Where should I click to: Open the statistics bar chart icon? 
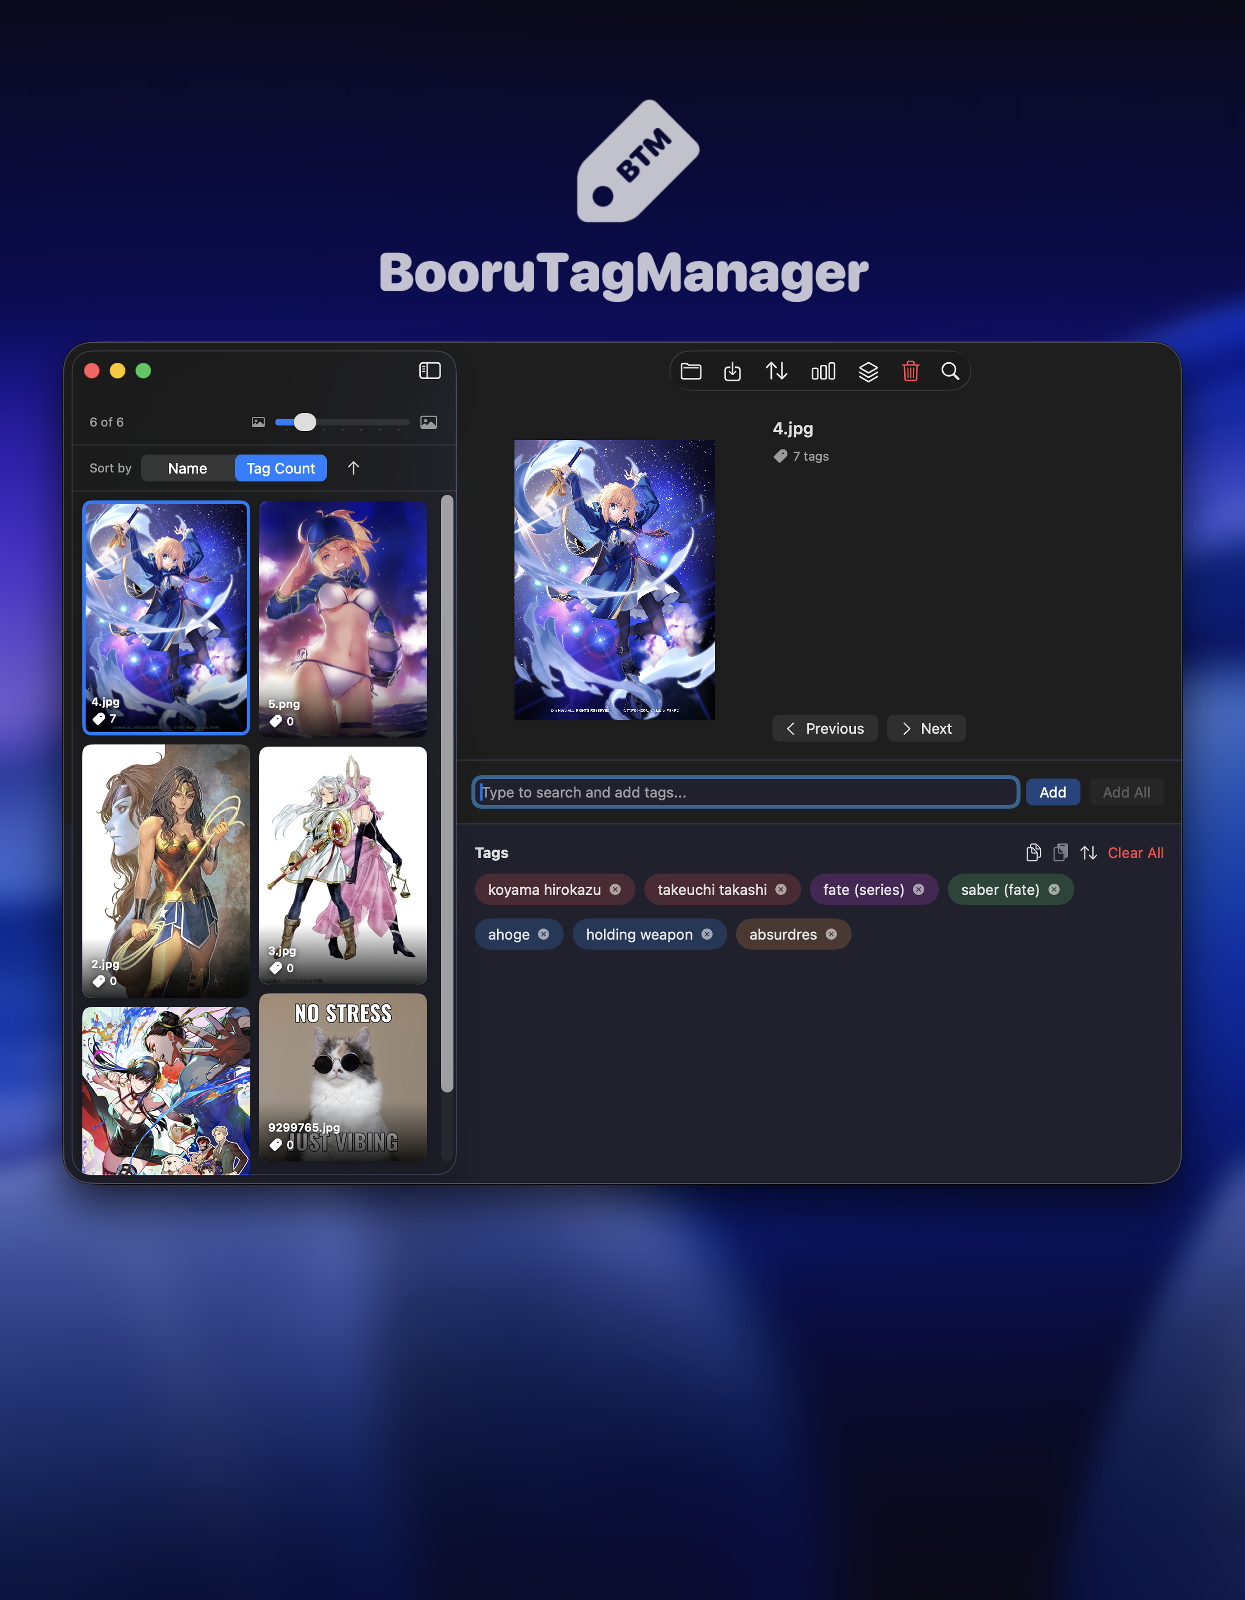coord(823,372)
